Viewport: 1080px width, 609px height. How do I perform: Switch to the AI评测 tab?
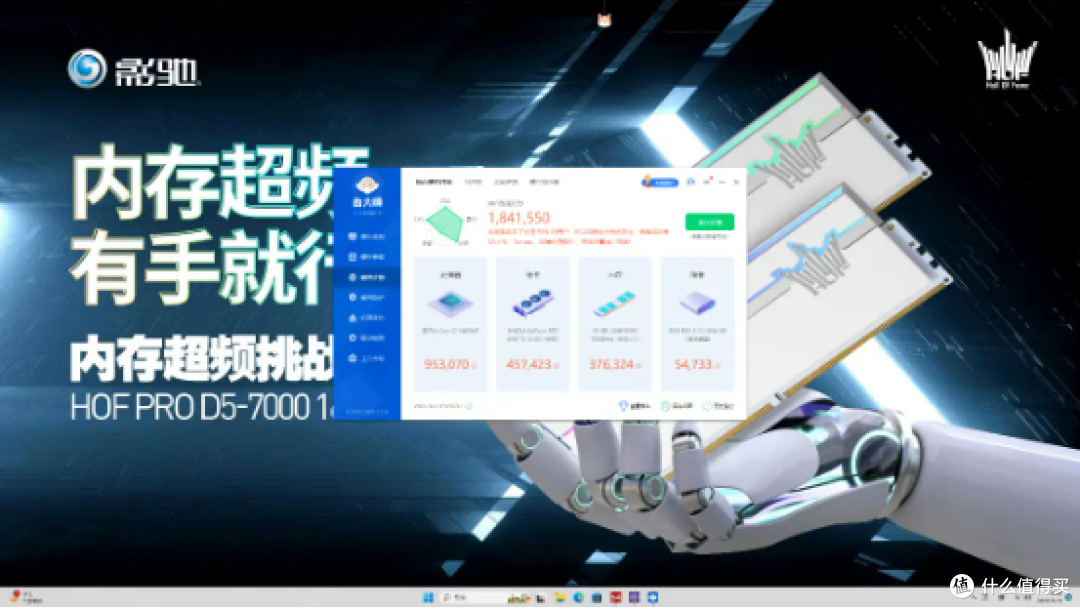[473, 182]
